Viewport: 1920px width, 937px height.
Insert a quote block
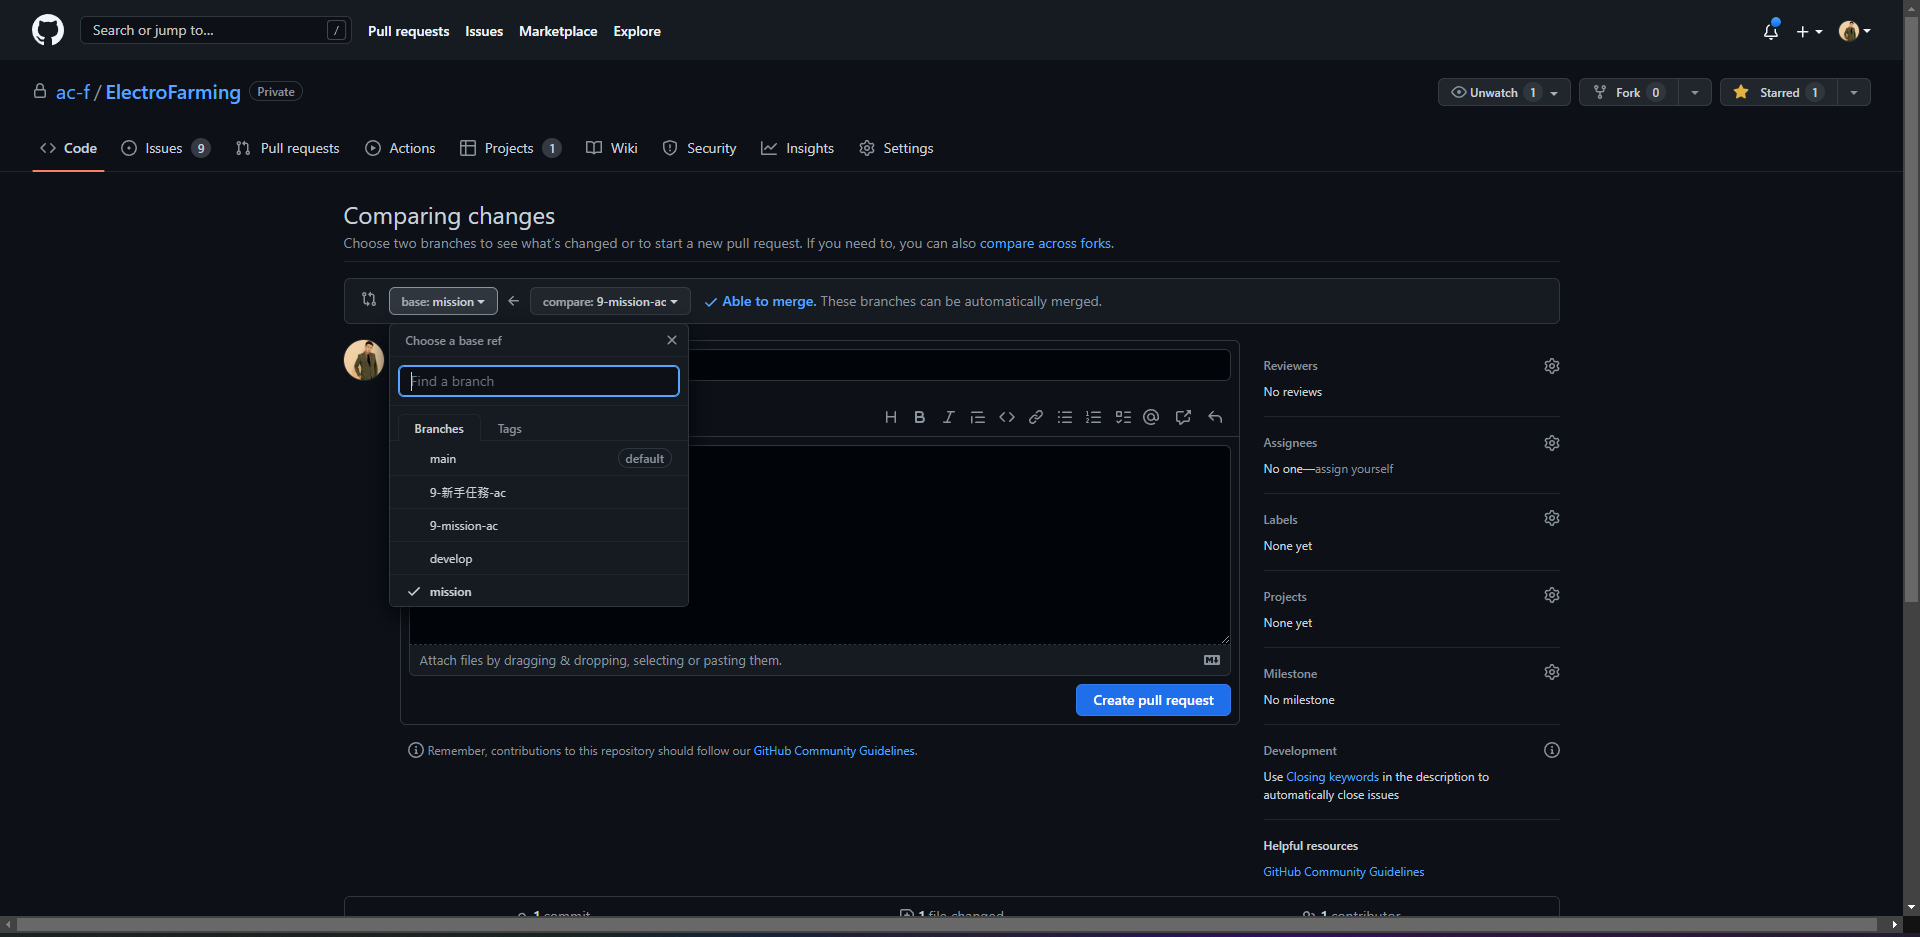coord(977,417)
